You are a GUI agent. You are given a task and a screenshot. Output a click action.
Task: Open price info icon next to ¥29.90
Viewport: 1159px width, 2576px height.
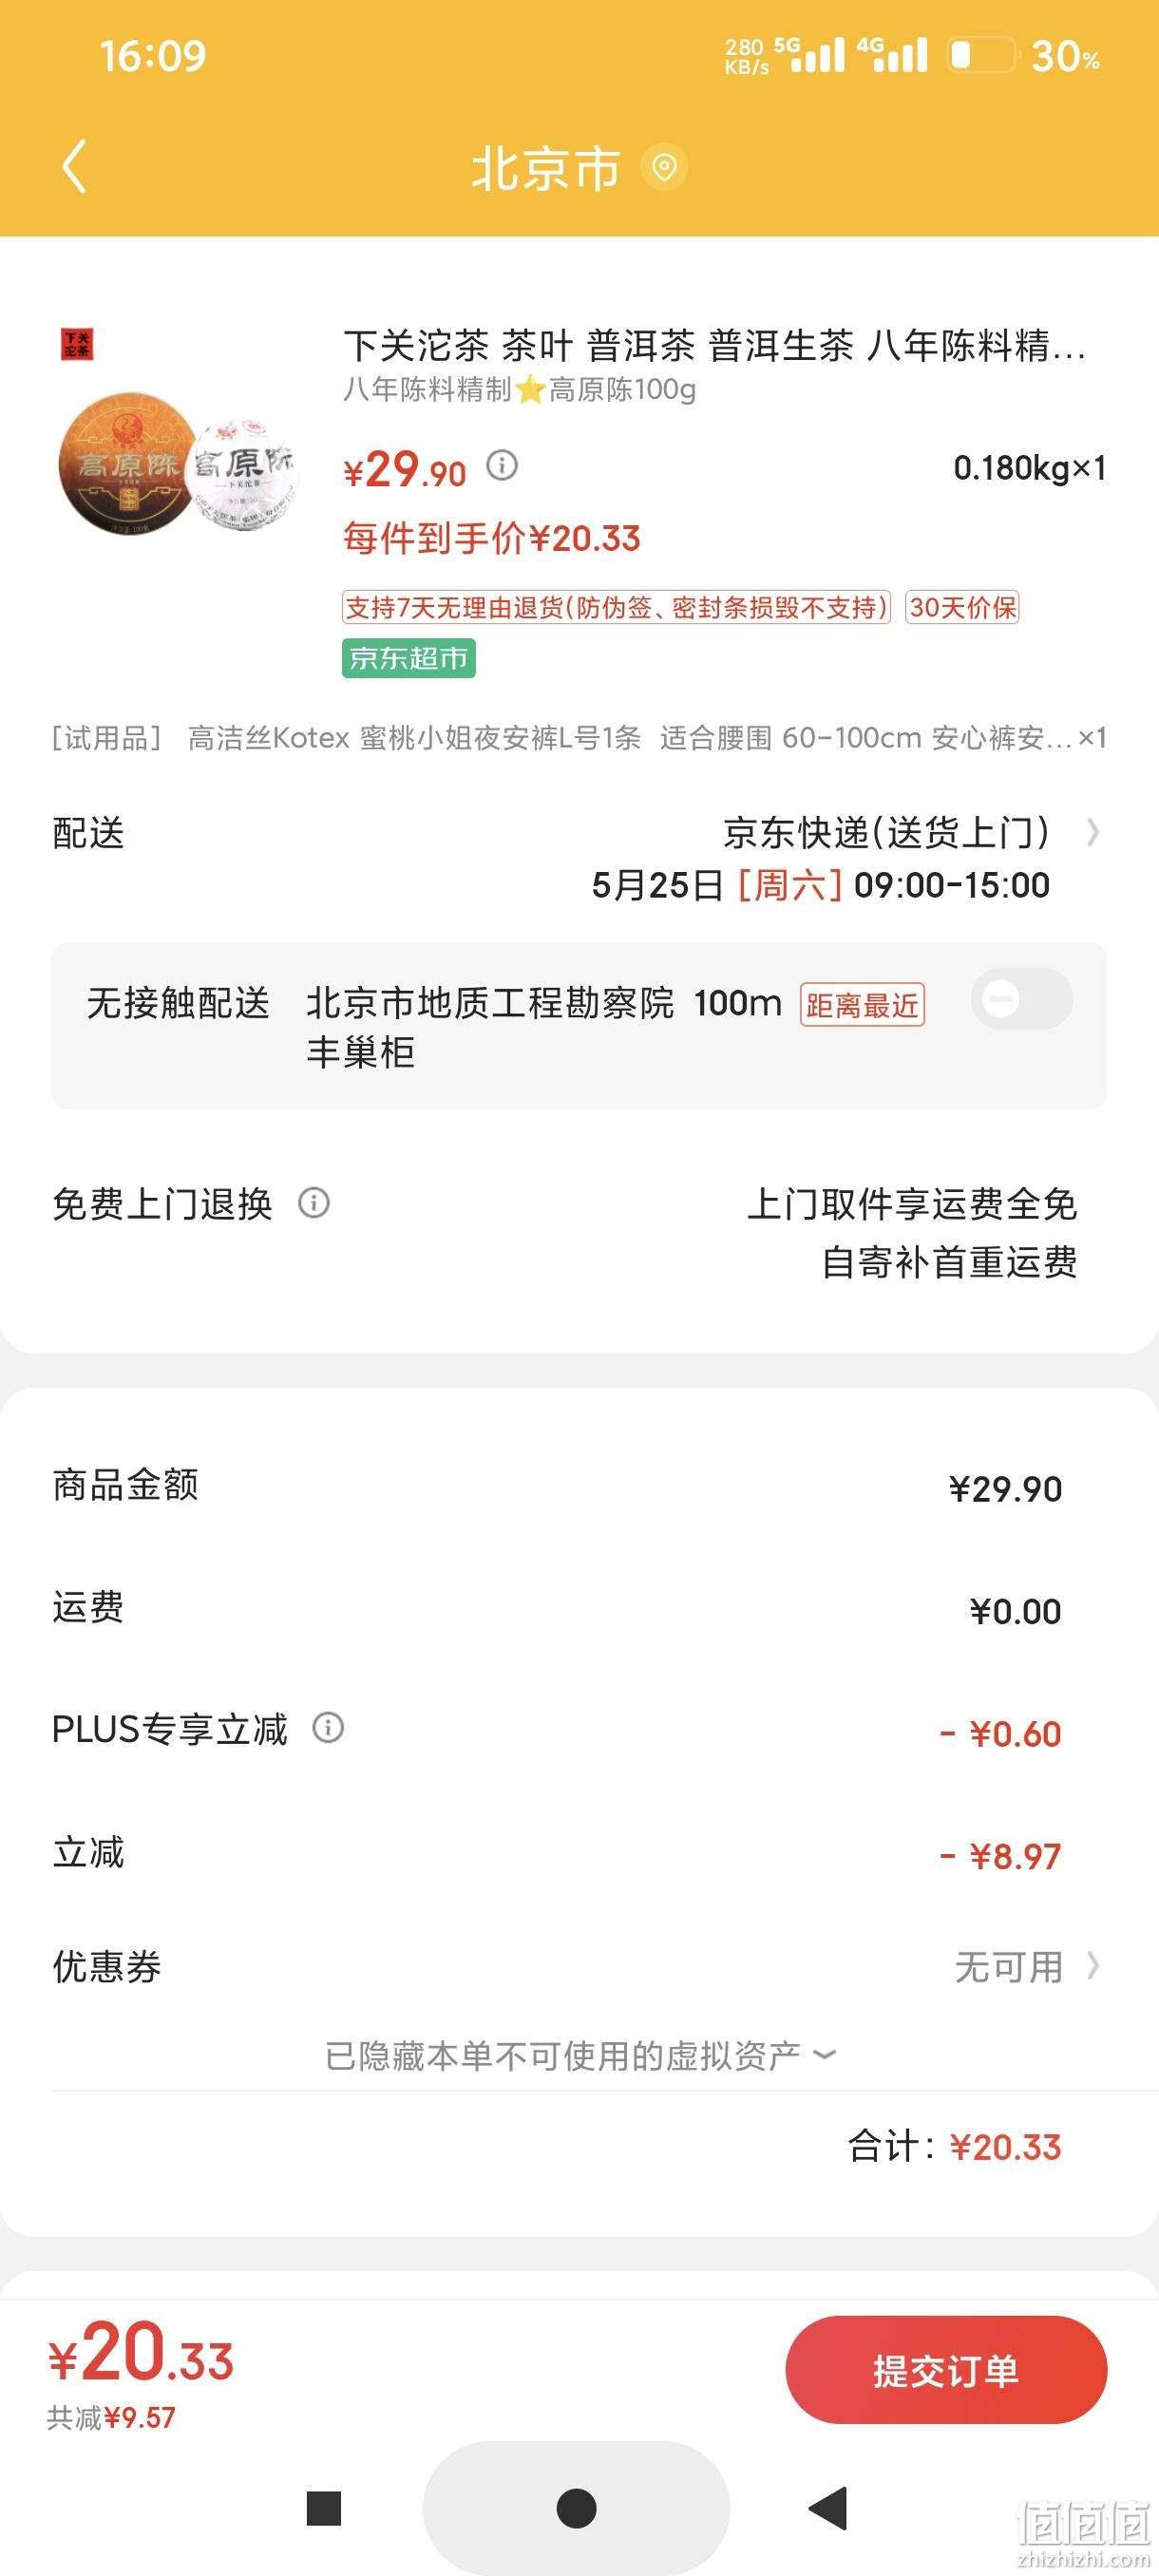pos(502,465)
